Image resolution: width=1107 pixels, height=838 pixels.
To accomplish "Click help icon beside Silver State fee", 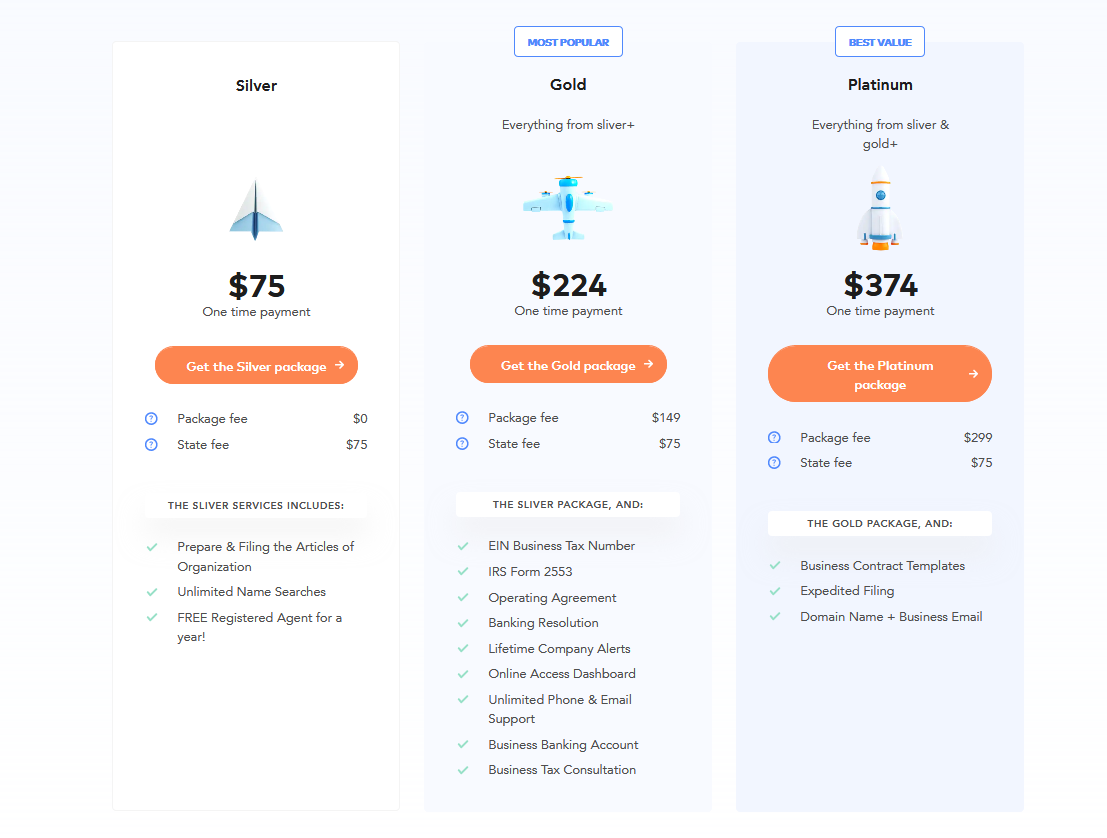I will (151, 445).
